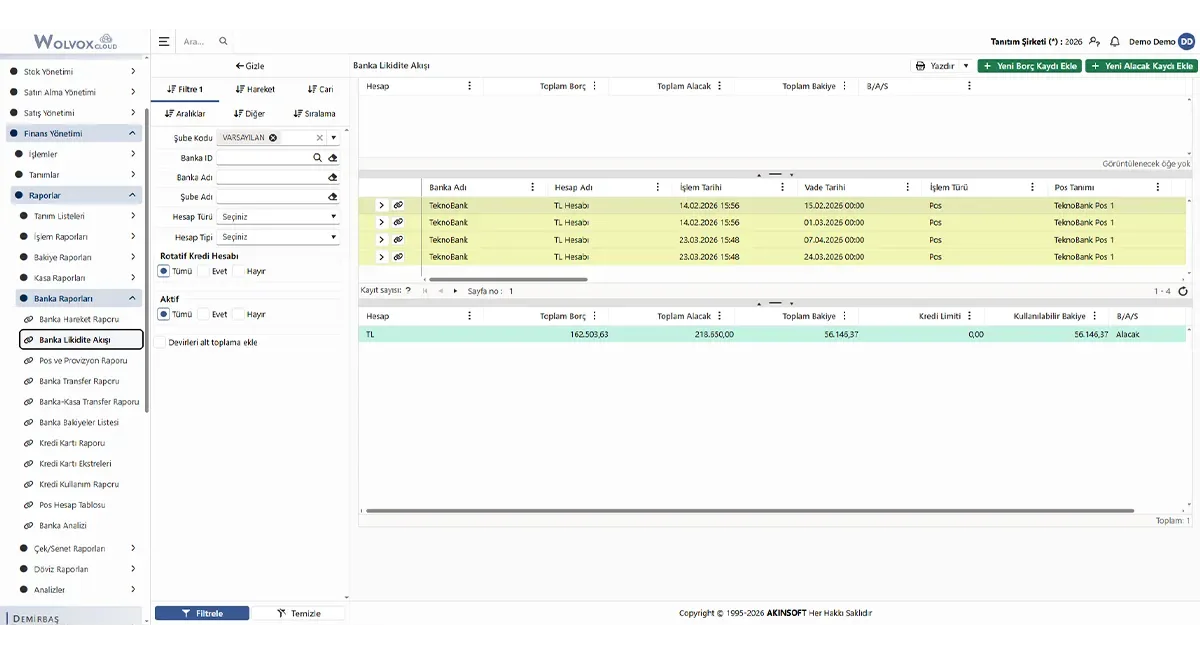Open Hesap Adı column options menu
Screen dimensions: 1200x653
pyautogui.click(x=657, y=187)
